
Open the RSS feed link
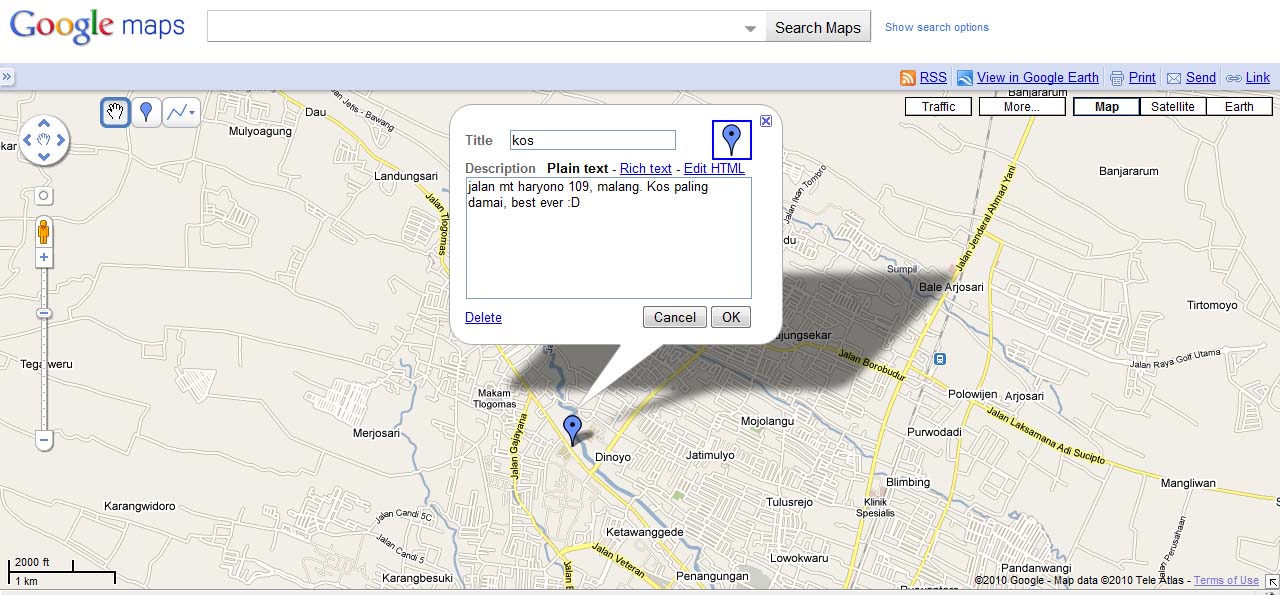pos(933,77)
